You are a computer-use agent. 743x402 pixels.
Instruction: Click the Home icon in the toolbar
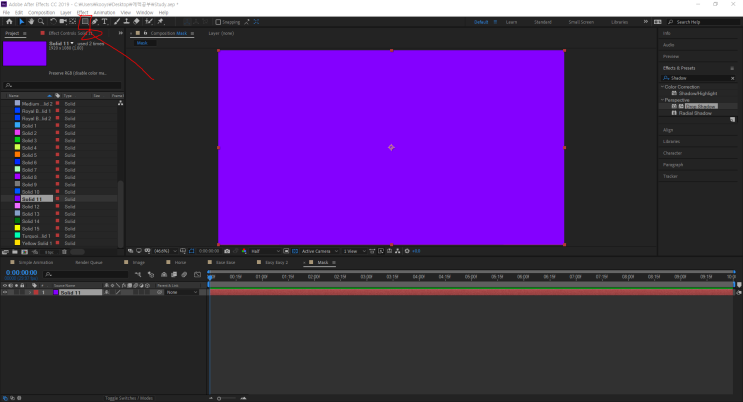coord(9,22)
